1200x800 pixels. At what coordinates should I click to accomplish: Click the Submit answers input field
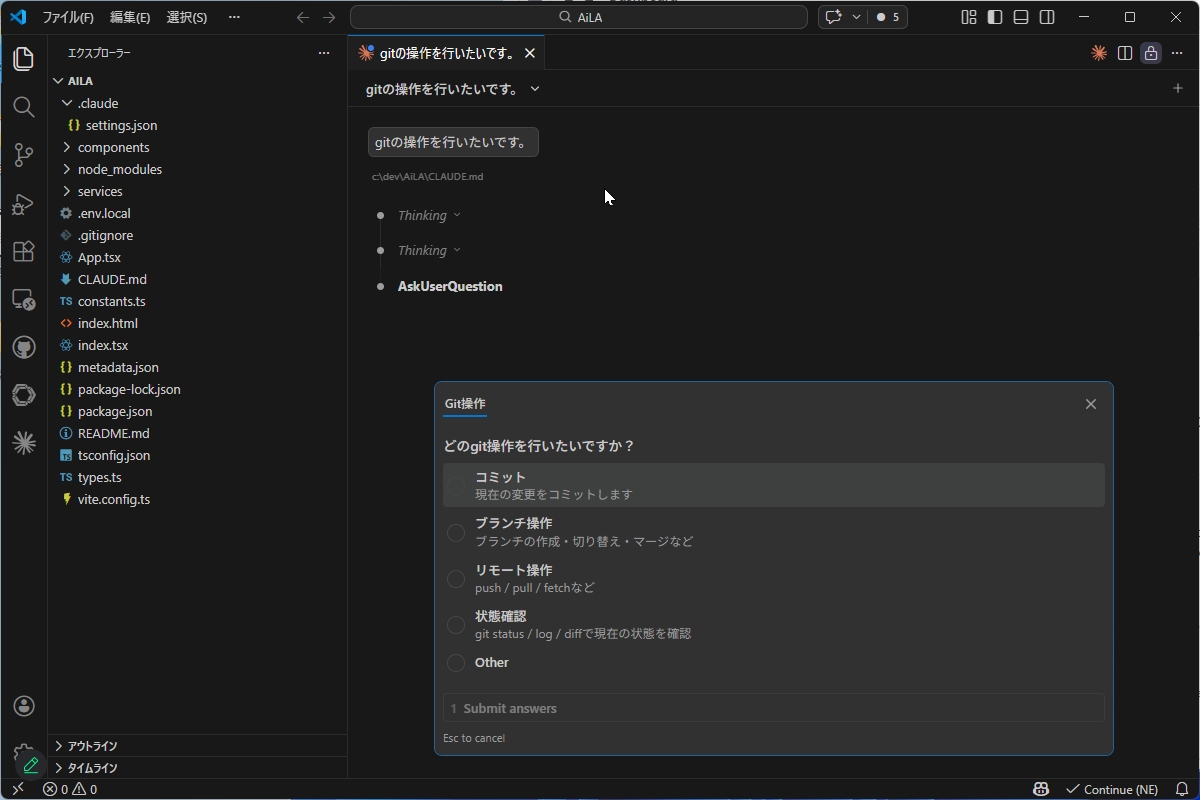click(773, 708)
